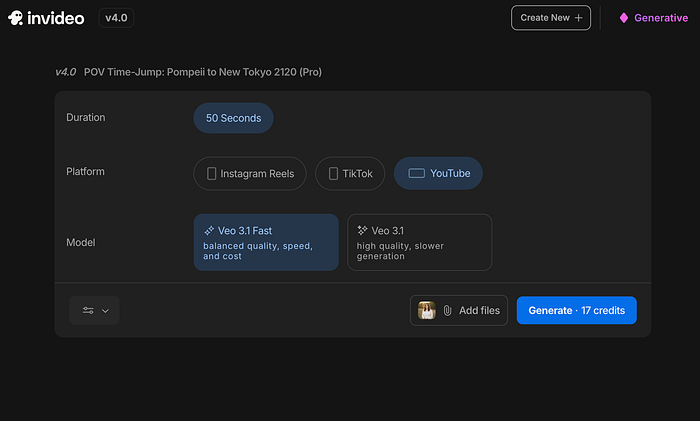Click the sparkle icon on Veo 3.1 Fast
The image size is (700, 421).
coord(209,230)
